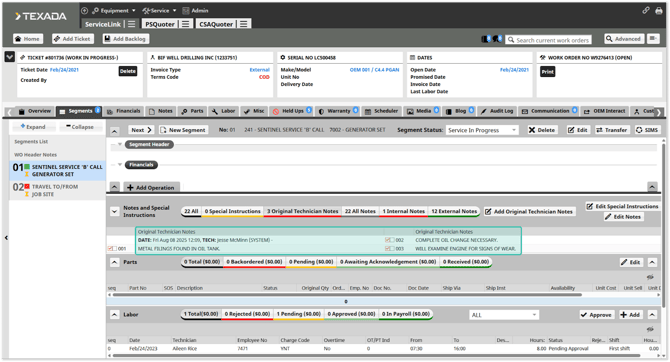670x362 pixels.
Task: Click the Add Operation button
Action: click(150, 188)
